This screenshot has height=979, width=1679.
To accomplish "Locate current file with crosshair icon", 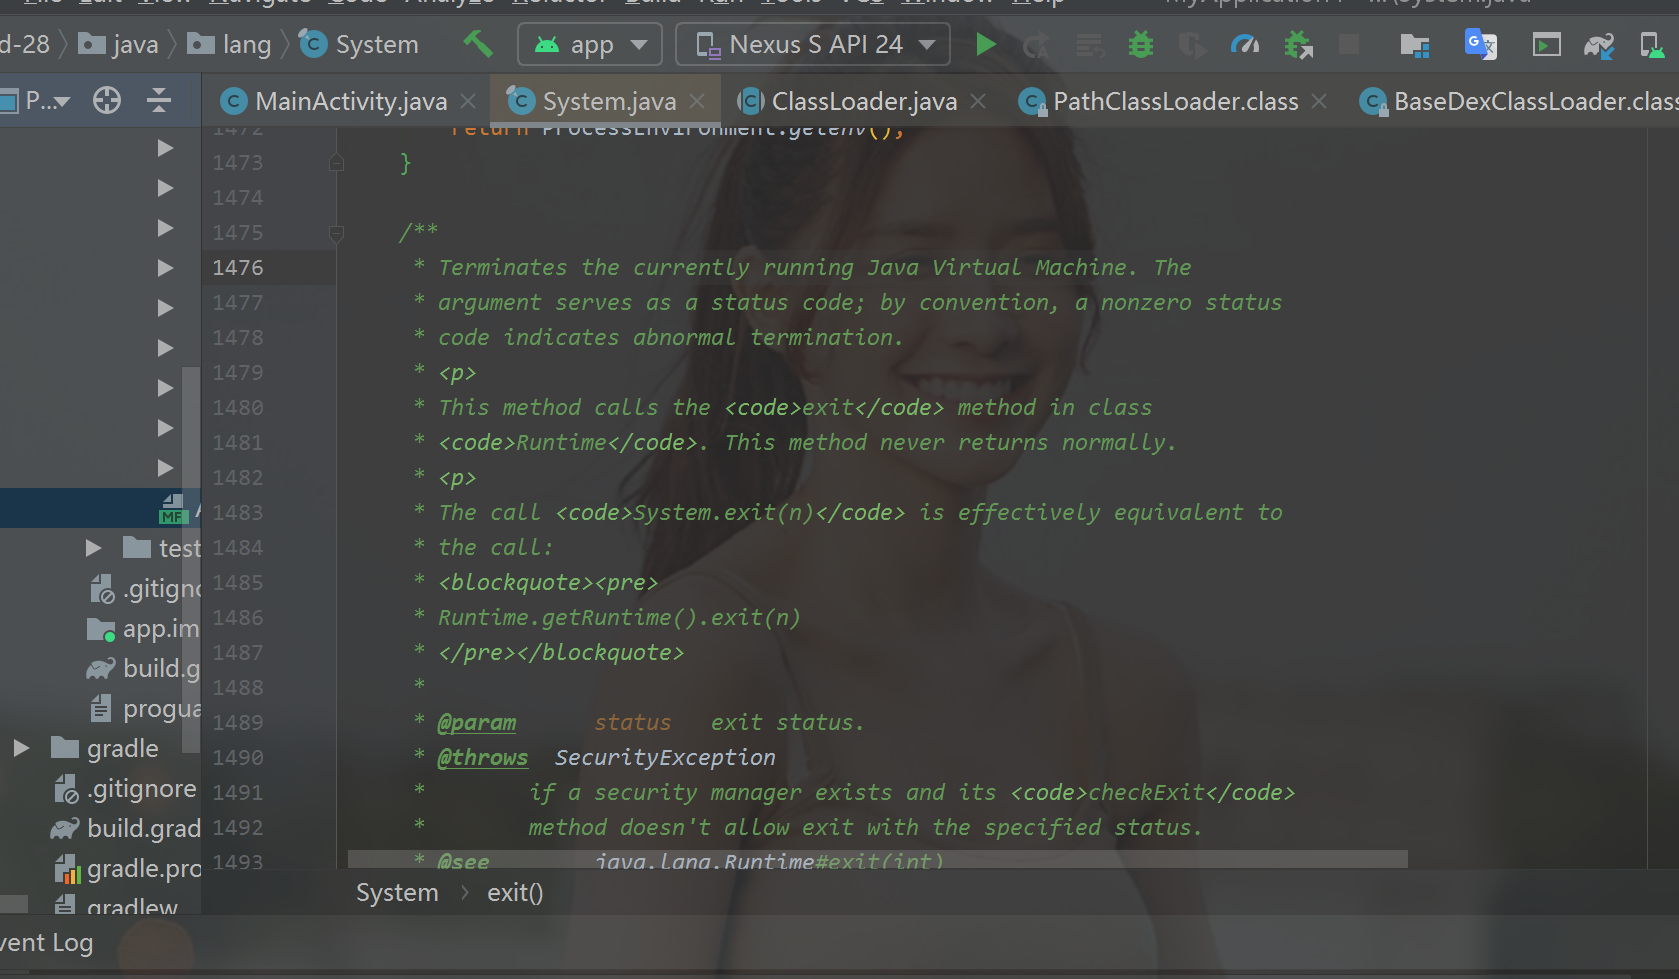I will point(107,100).
